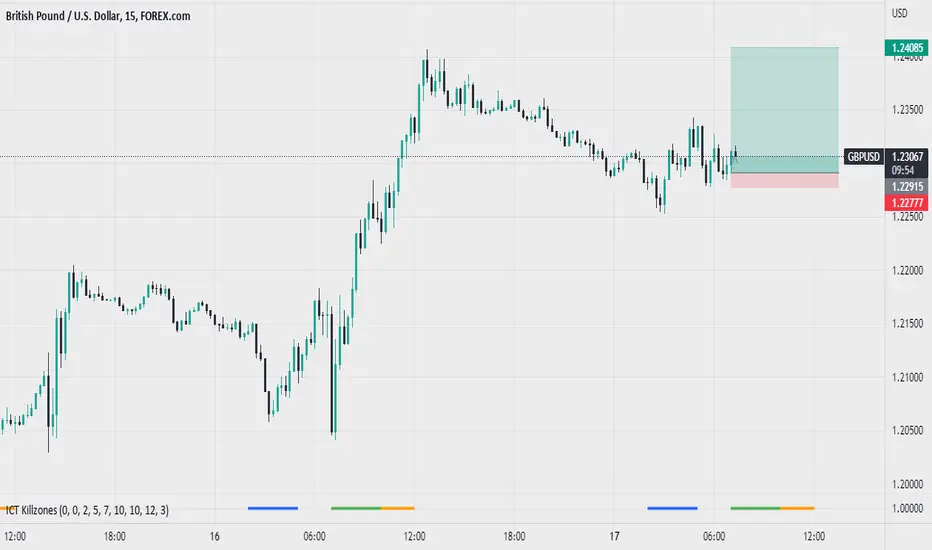This screenshot has height=550, width=932.
Task: Click the first blue killzone session line
Action: pyautogui.click(x=273, y=508)
